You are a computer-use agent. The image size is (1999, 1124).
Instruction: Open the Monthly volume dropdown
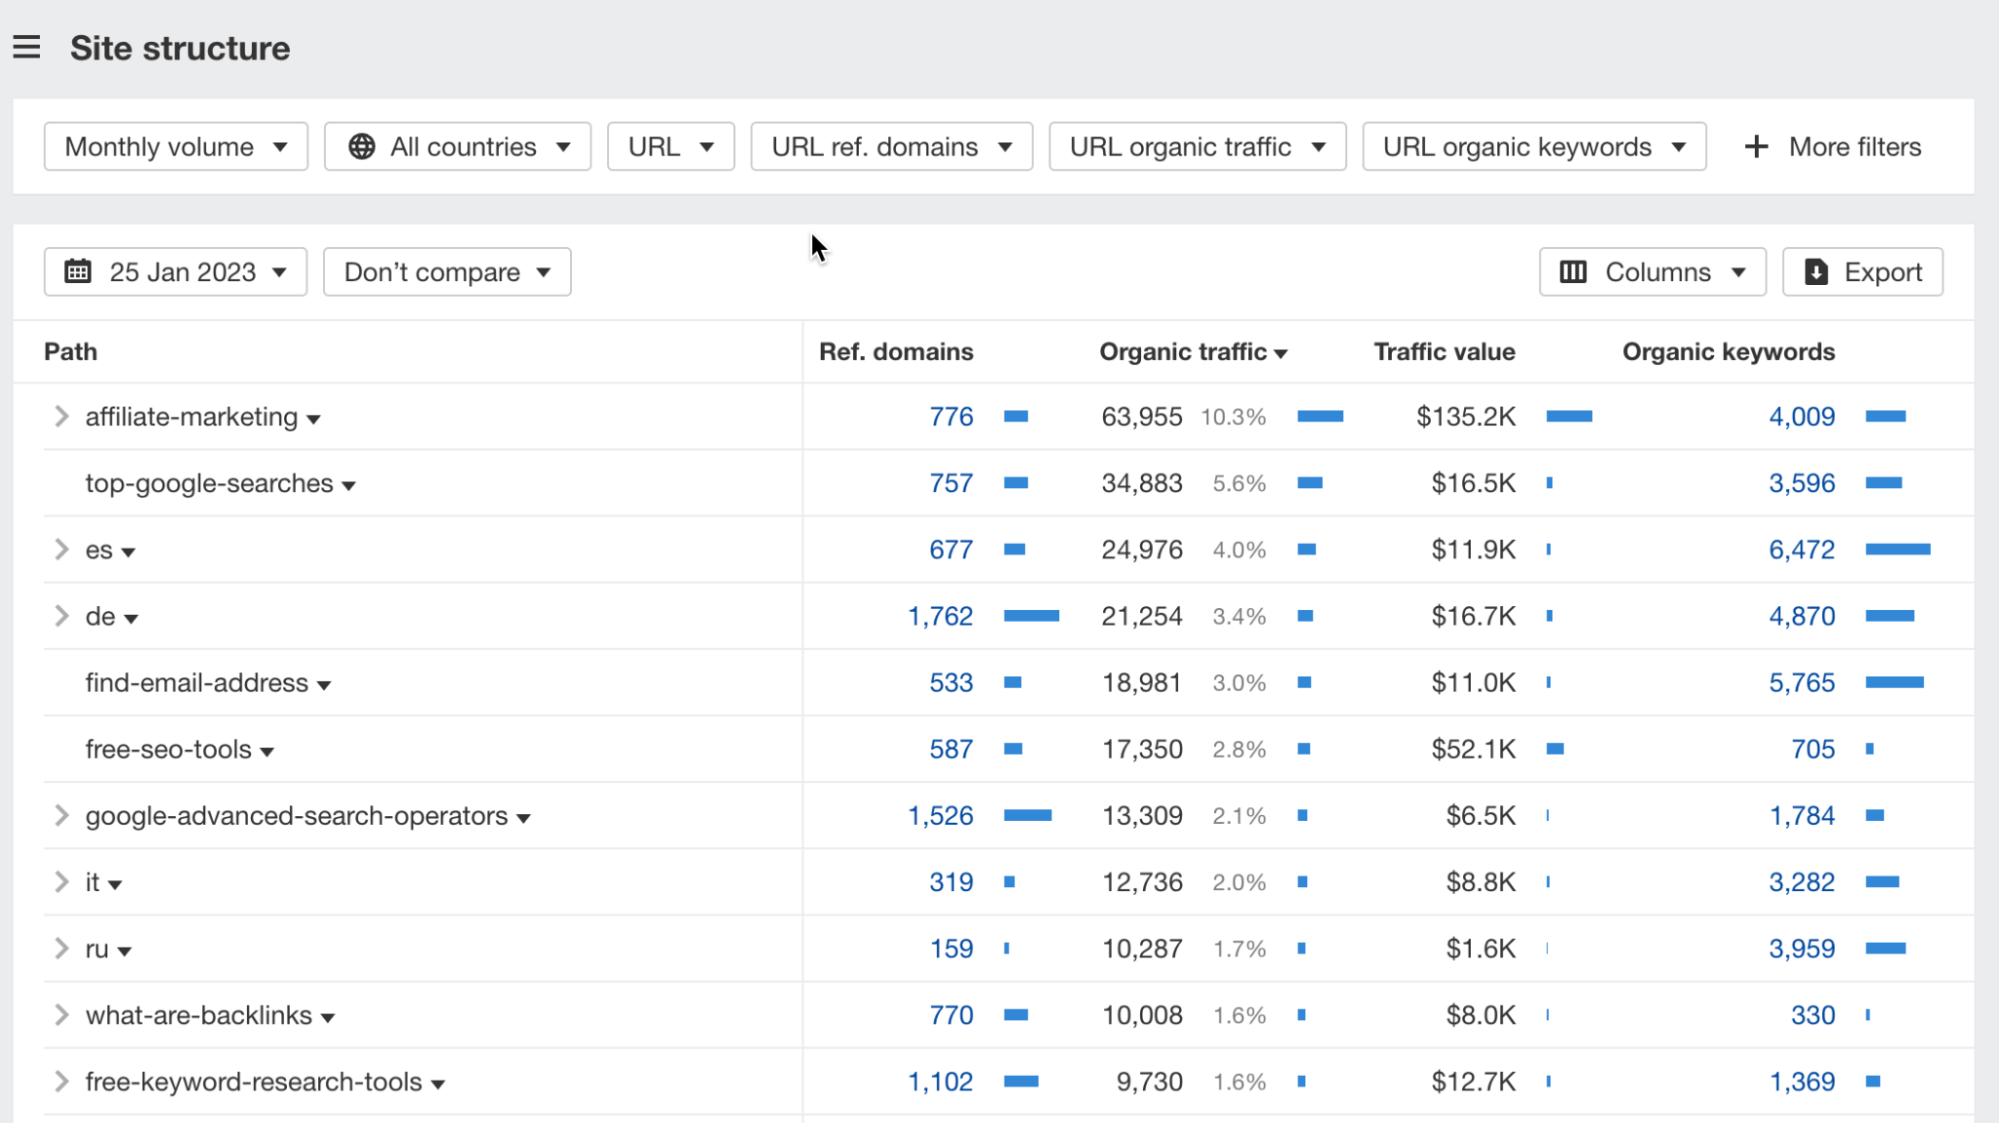(174, 147)
